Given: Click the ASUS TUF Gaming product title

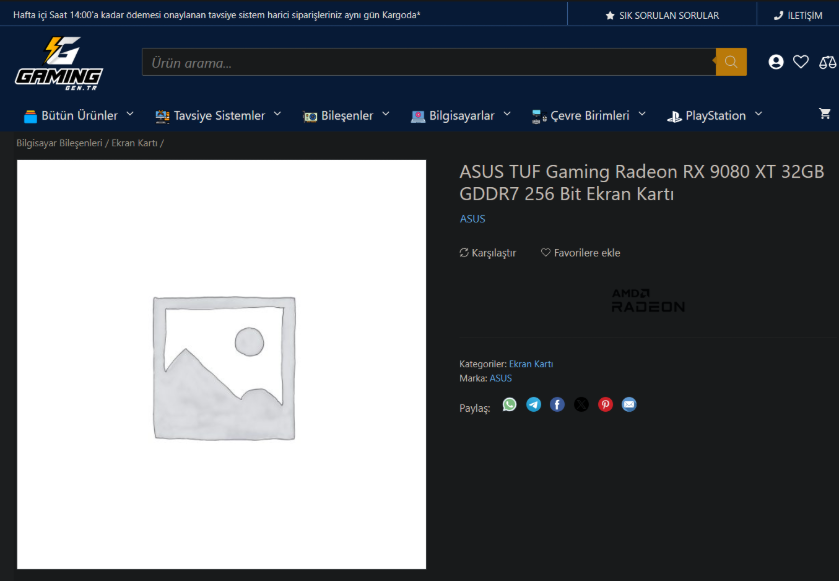Looking at the screenshot, I should 642,182.
